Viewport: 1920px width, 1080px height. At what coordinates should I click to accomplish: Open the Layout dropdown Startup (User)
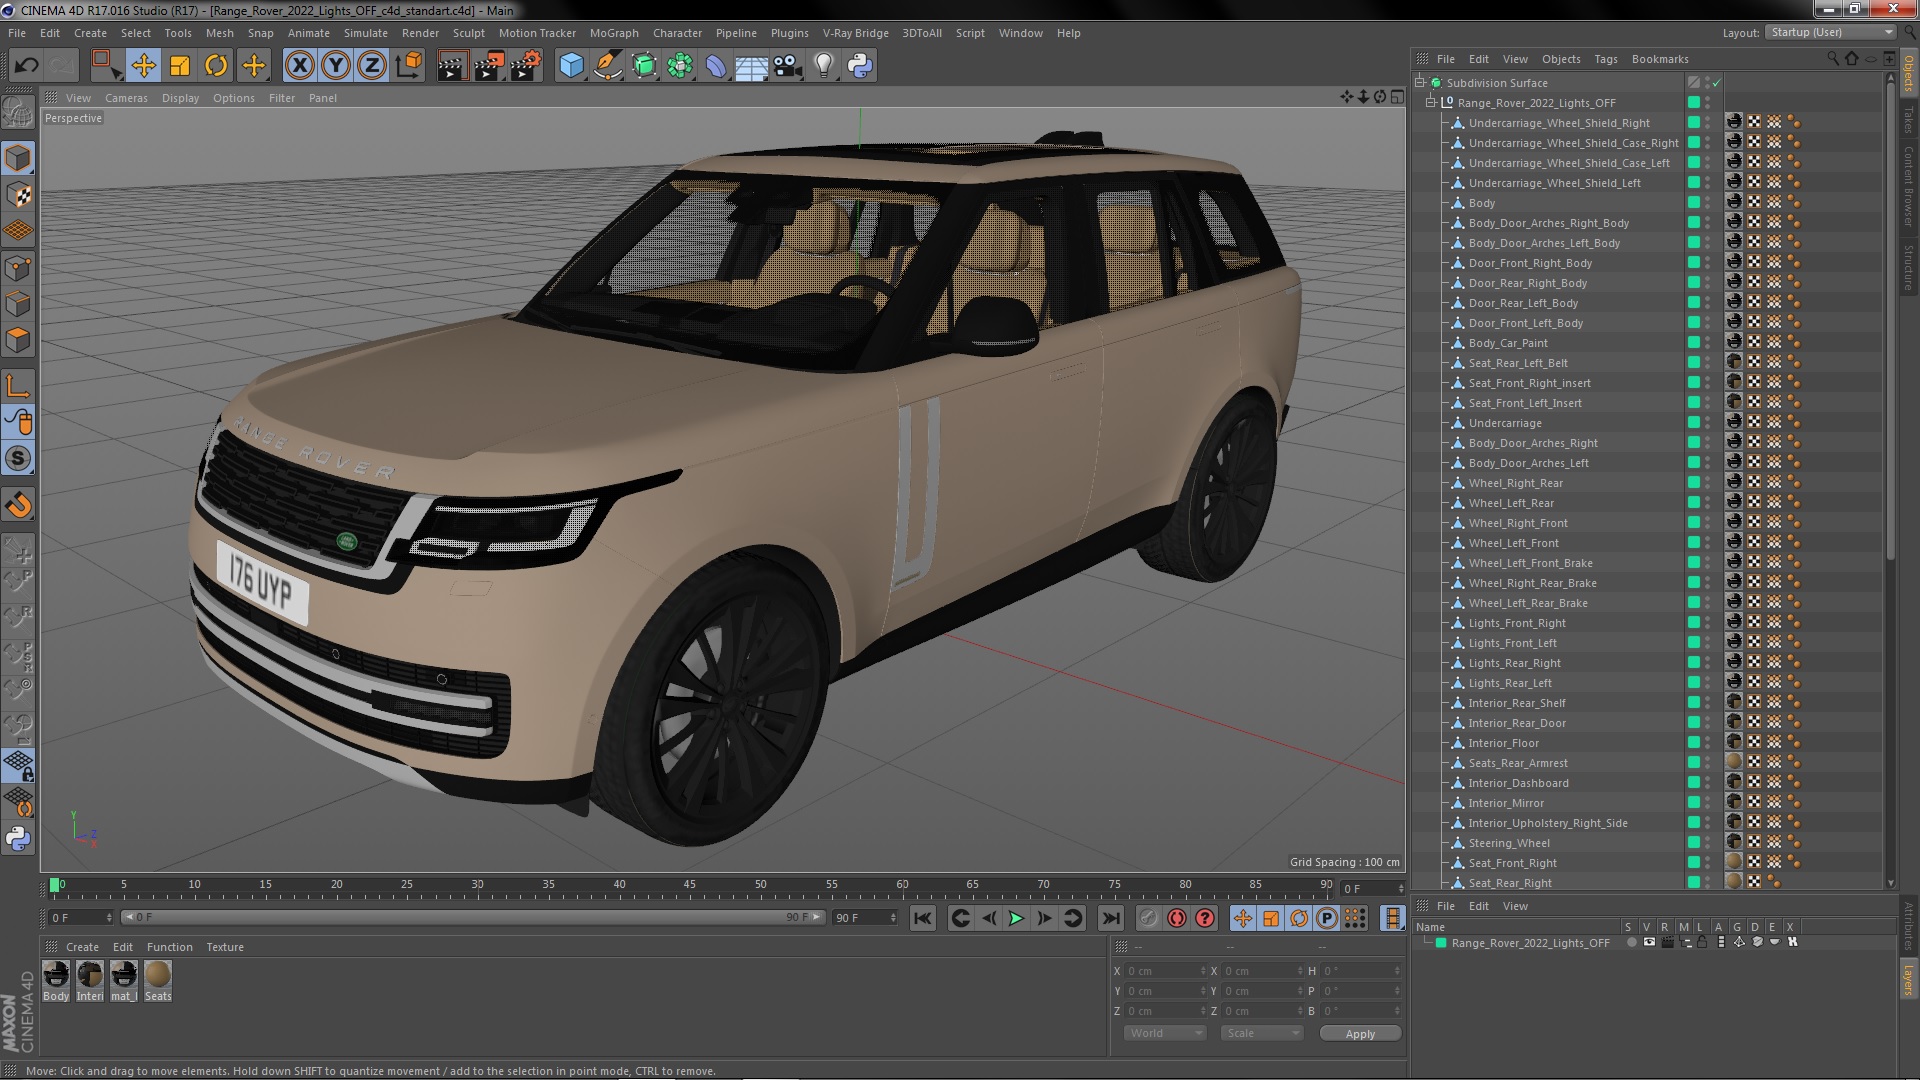click(1830, 32)
